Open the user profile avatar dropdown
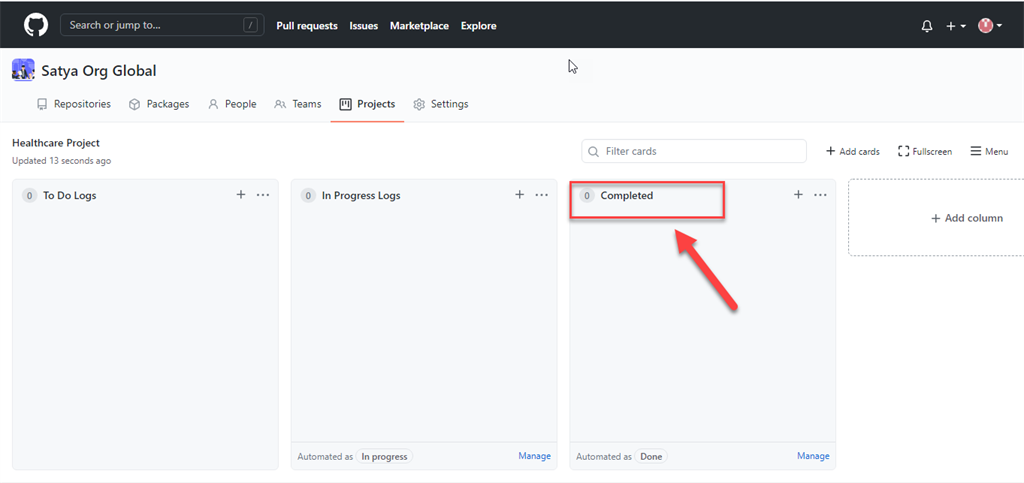 coord(987,26)
